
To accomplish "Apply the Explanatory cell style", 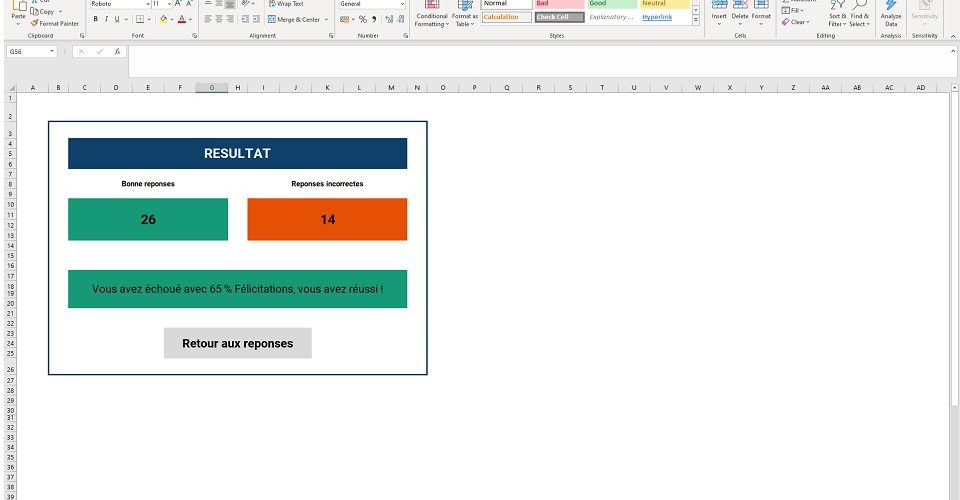I will click(x=612, y=17).
